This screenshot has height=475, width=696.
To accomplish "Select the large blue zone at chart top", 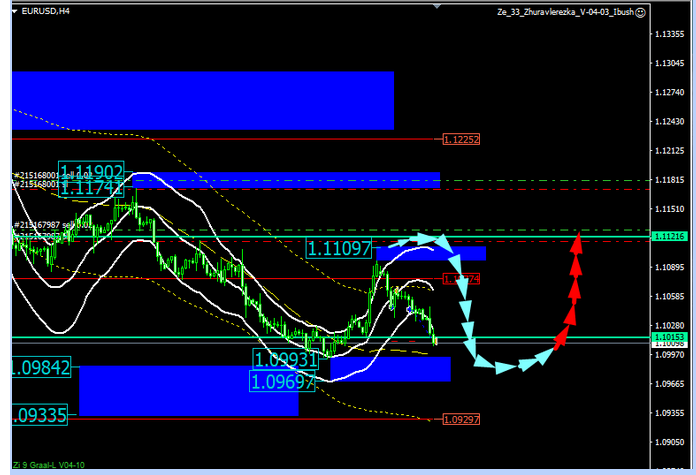I will 202,100.
